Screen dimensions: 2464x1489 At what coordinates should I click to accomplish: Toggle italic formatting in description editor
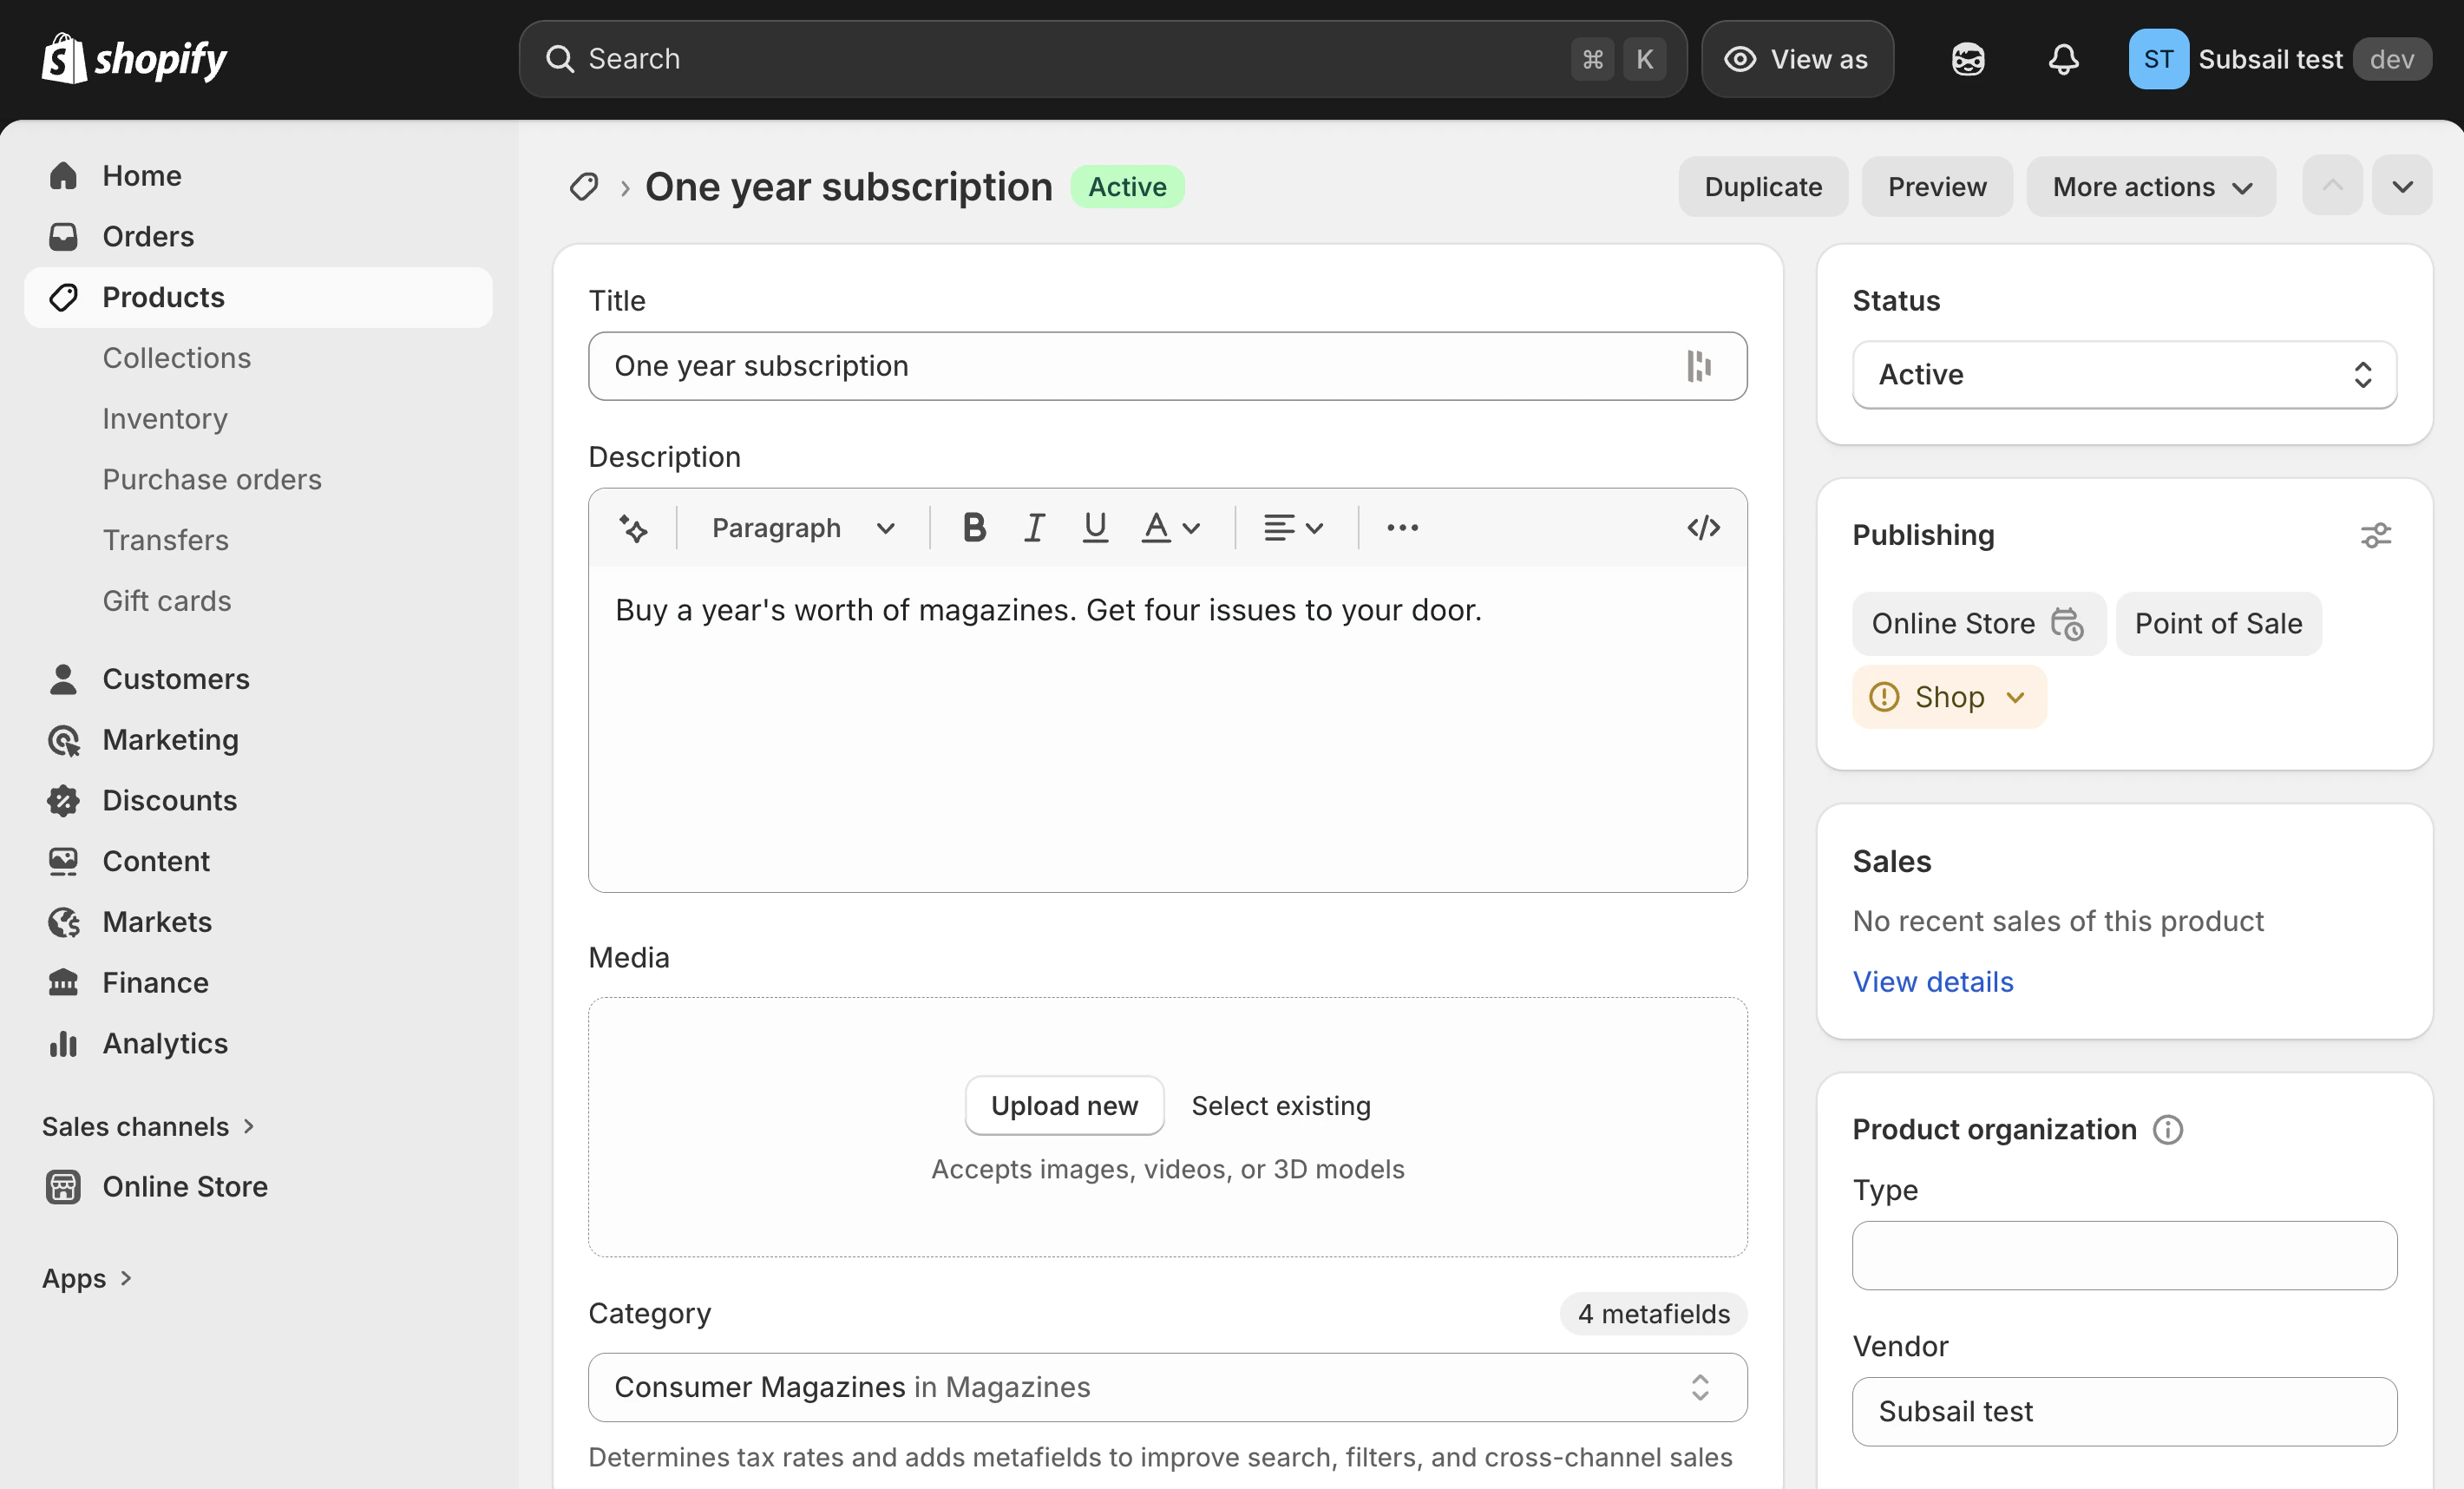click(x=1034, y=528)
